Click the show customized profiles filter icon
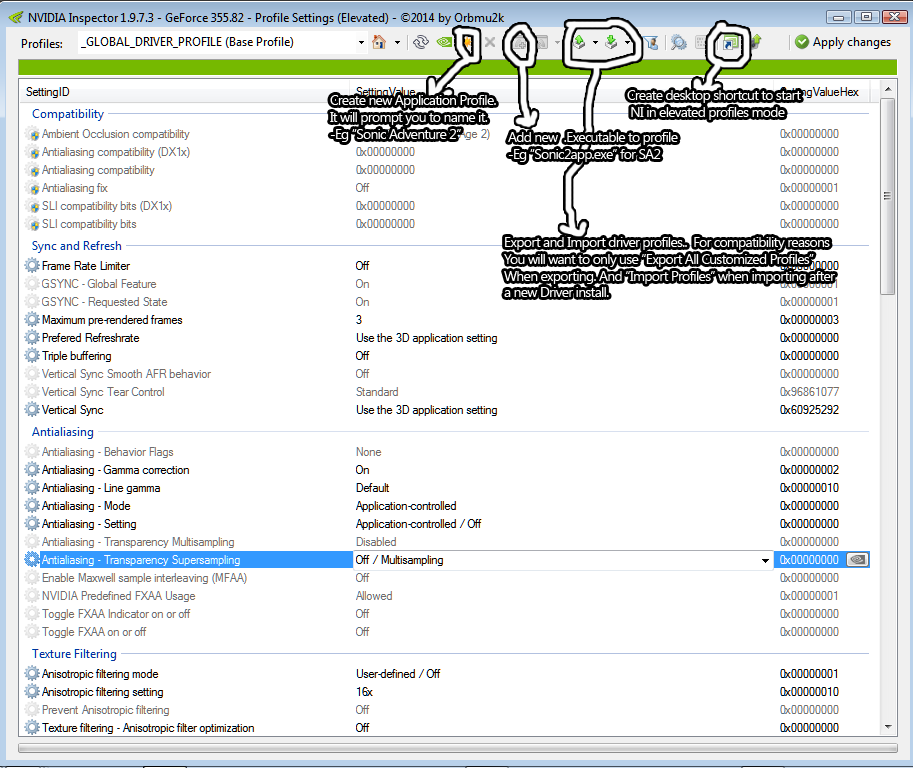Viewport: 913px width, 768px height. pos(652,43)
